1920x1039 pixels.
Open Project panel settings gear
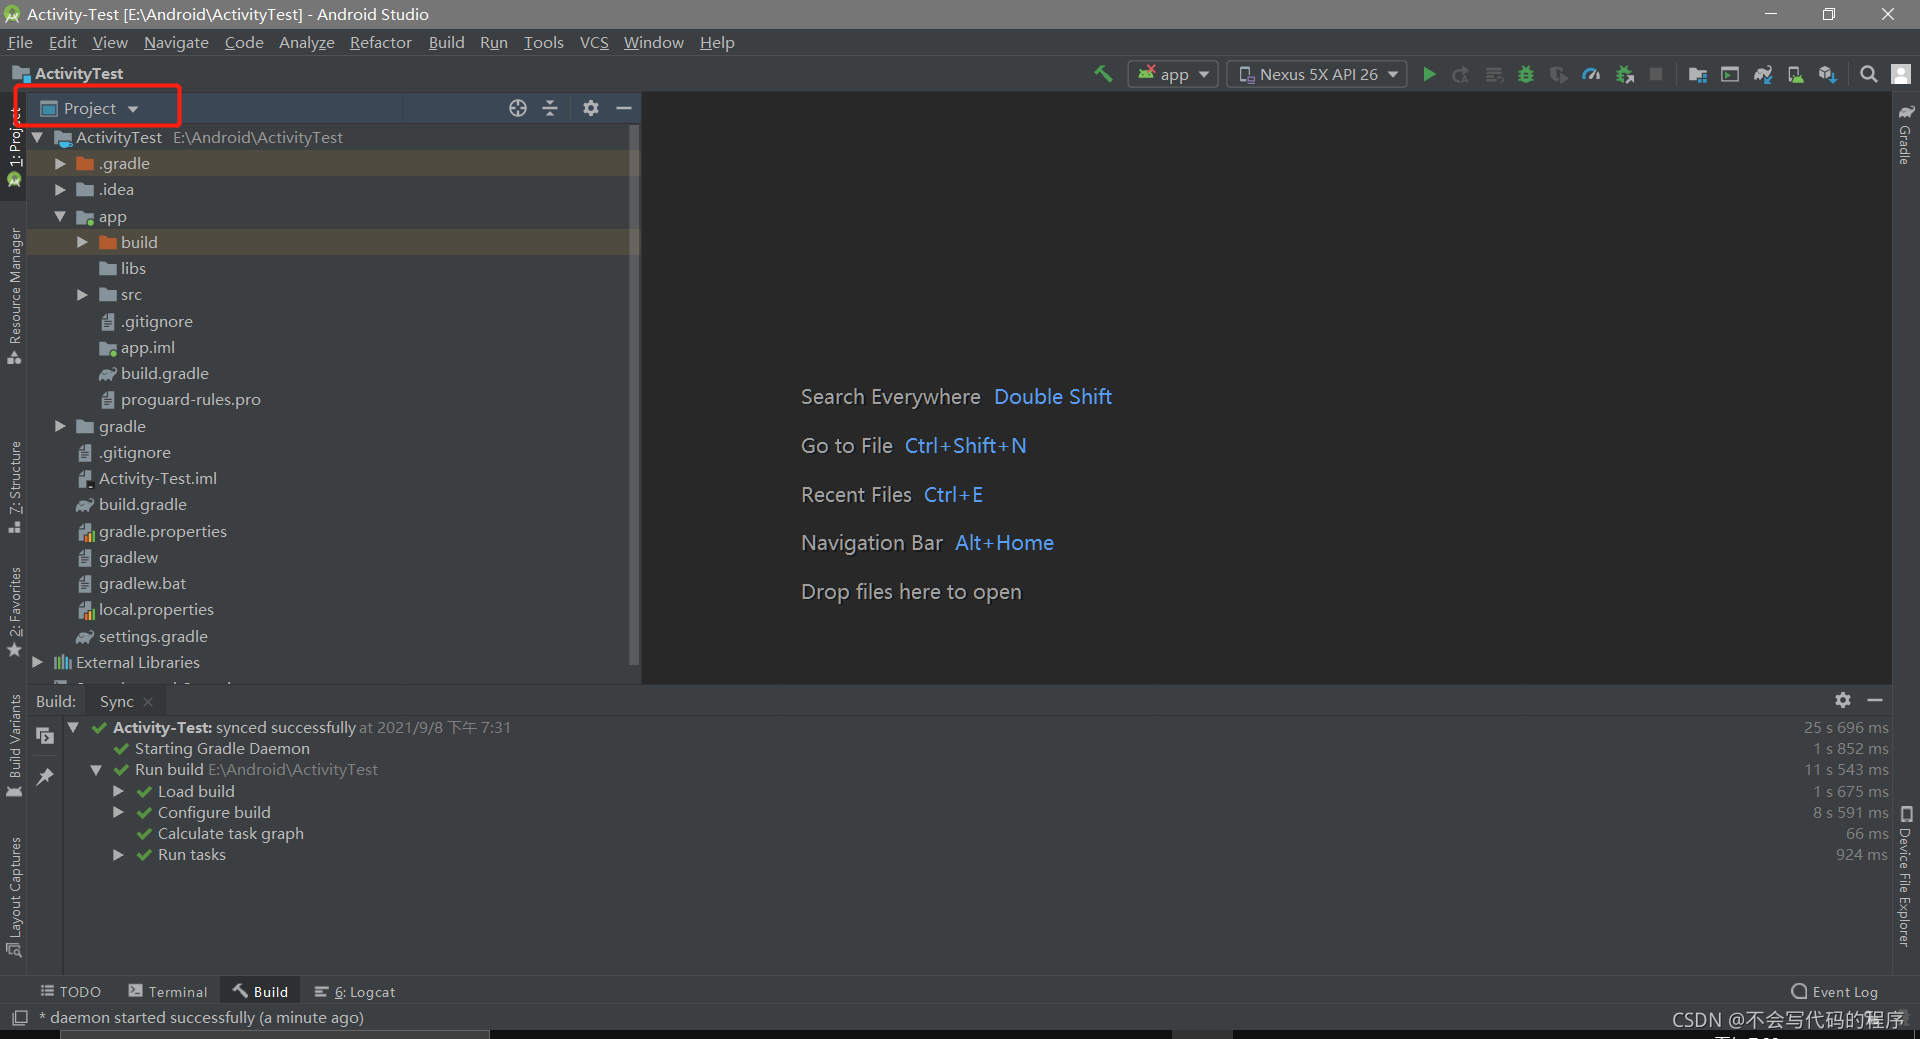(x=591, y=108)
